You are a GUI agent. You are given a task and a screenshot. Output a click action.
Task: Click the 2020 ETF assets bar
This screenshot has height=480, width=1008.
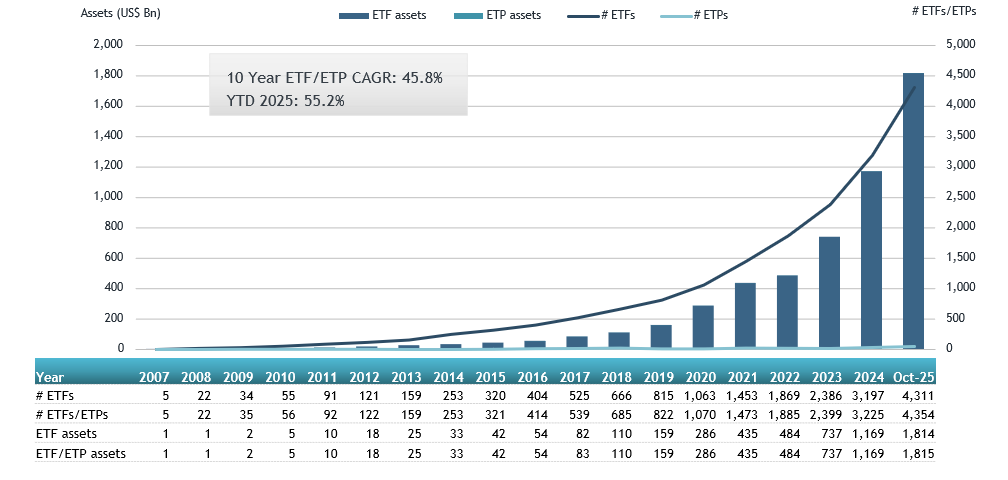pos(703,328)
